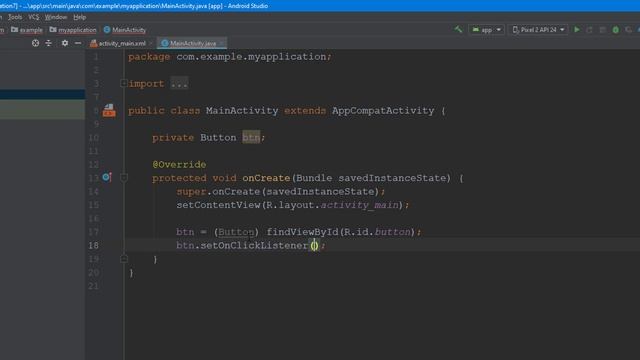The image size is (640, 360).
Task: Close the MainActivity.java tab
Action: (222, 43)
